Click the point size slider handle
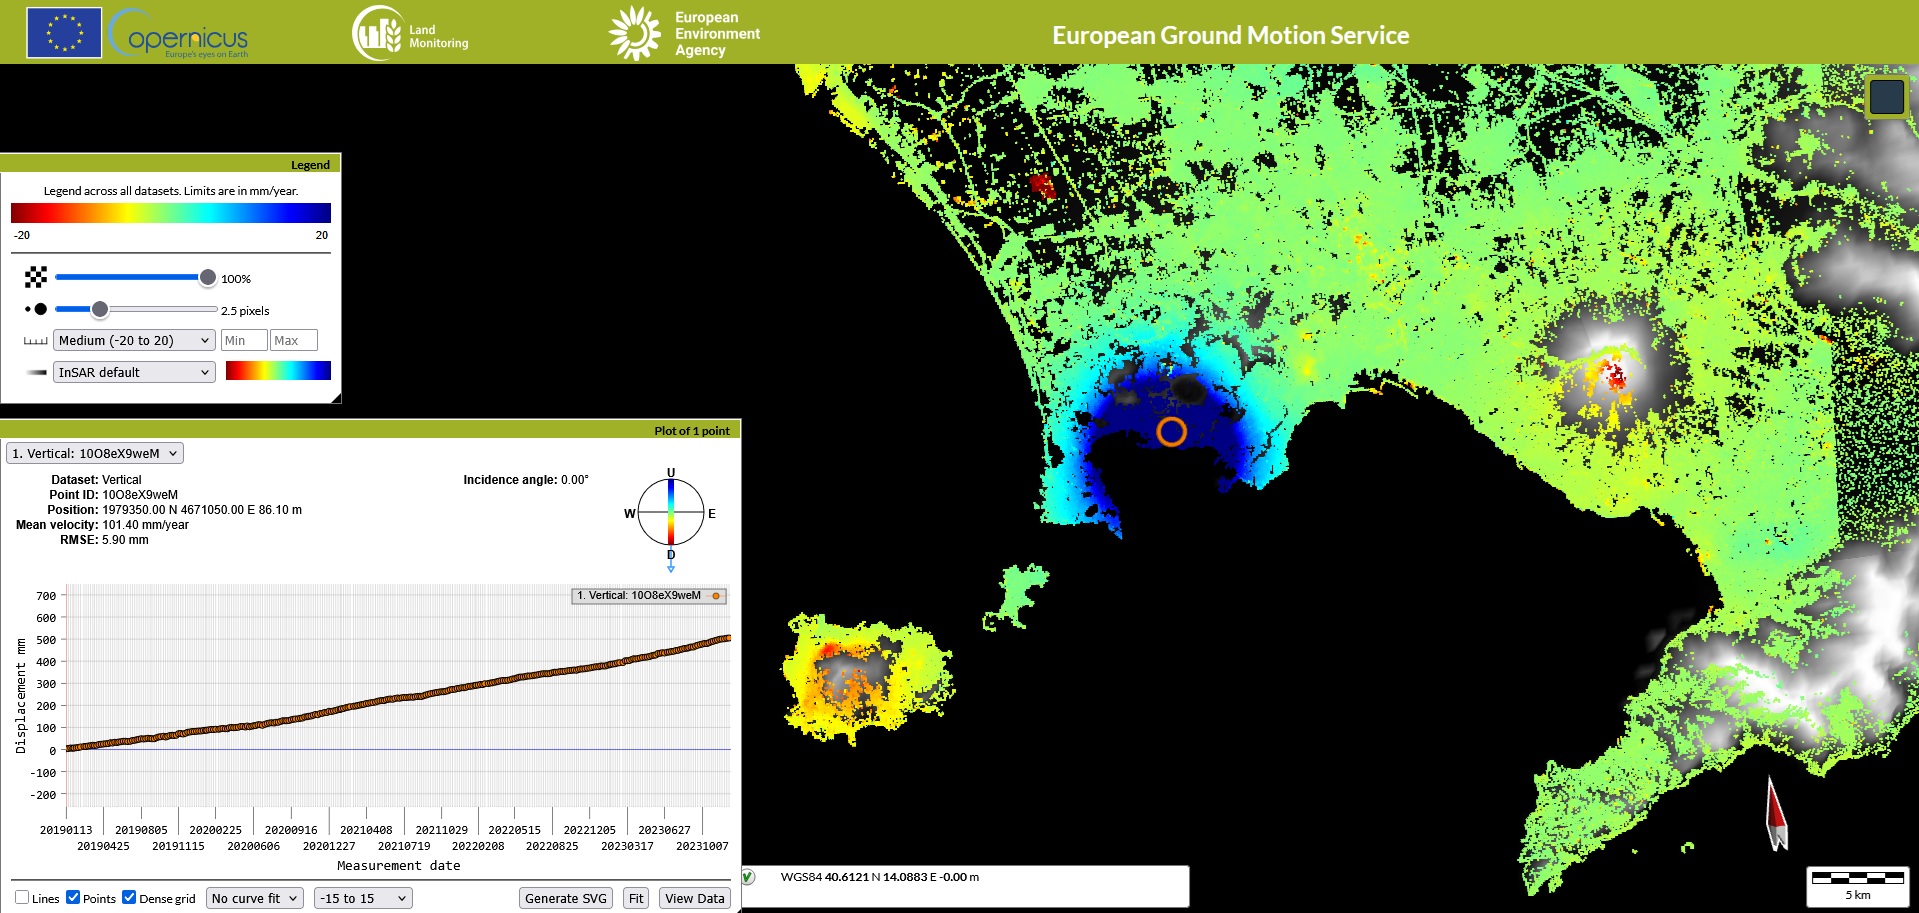This screenshot has width=1919, height=913. pyautogui.click(x=100, y=310)
